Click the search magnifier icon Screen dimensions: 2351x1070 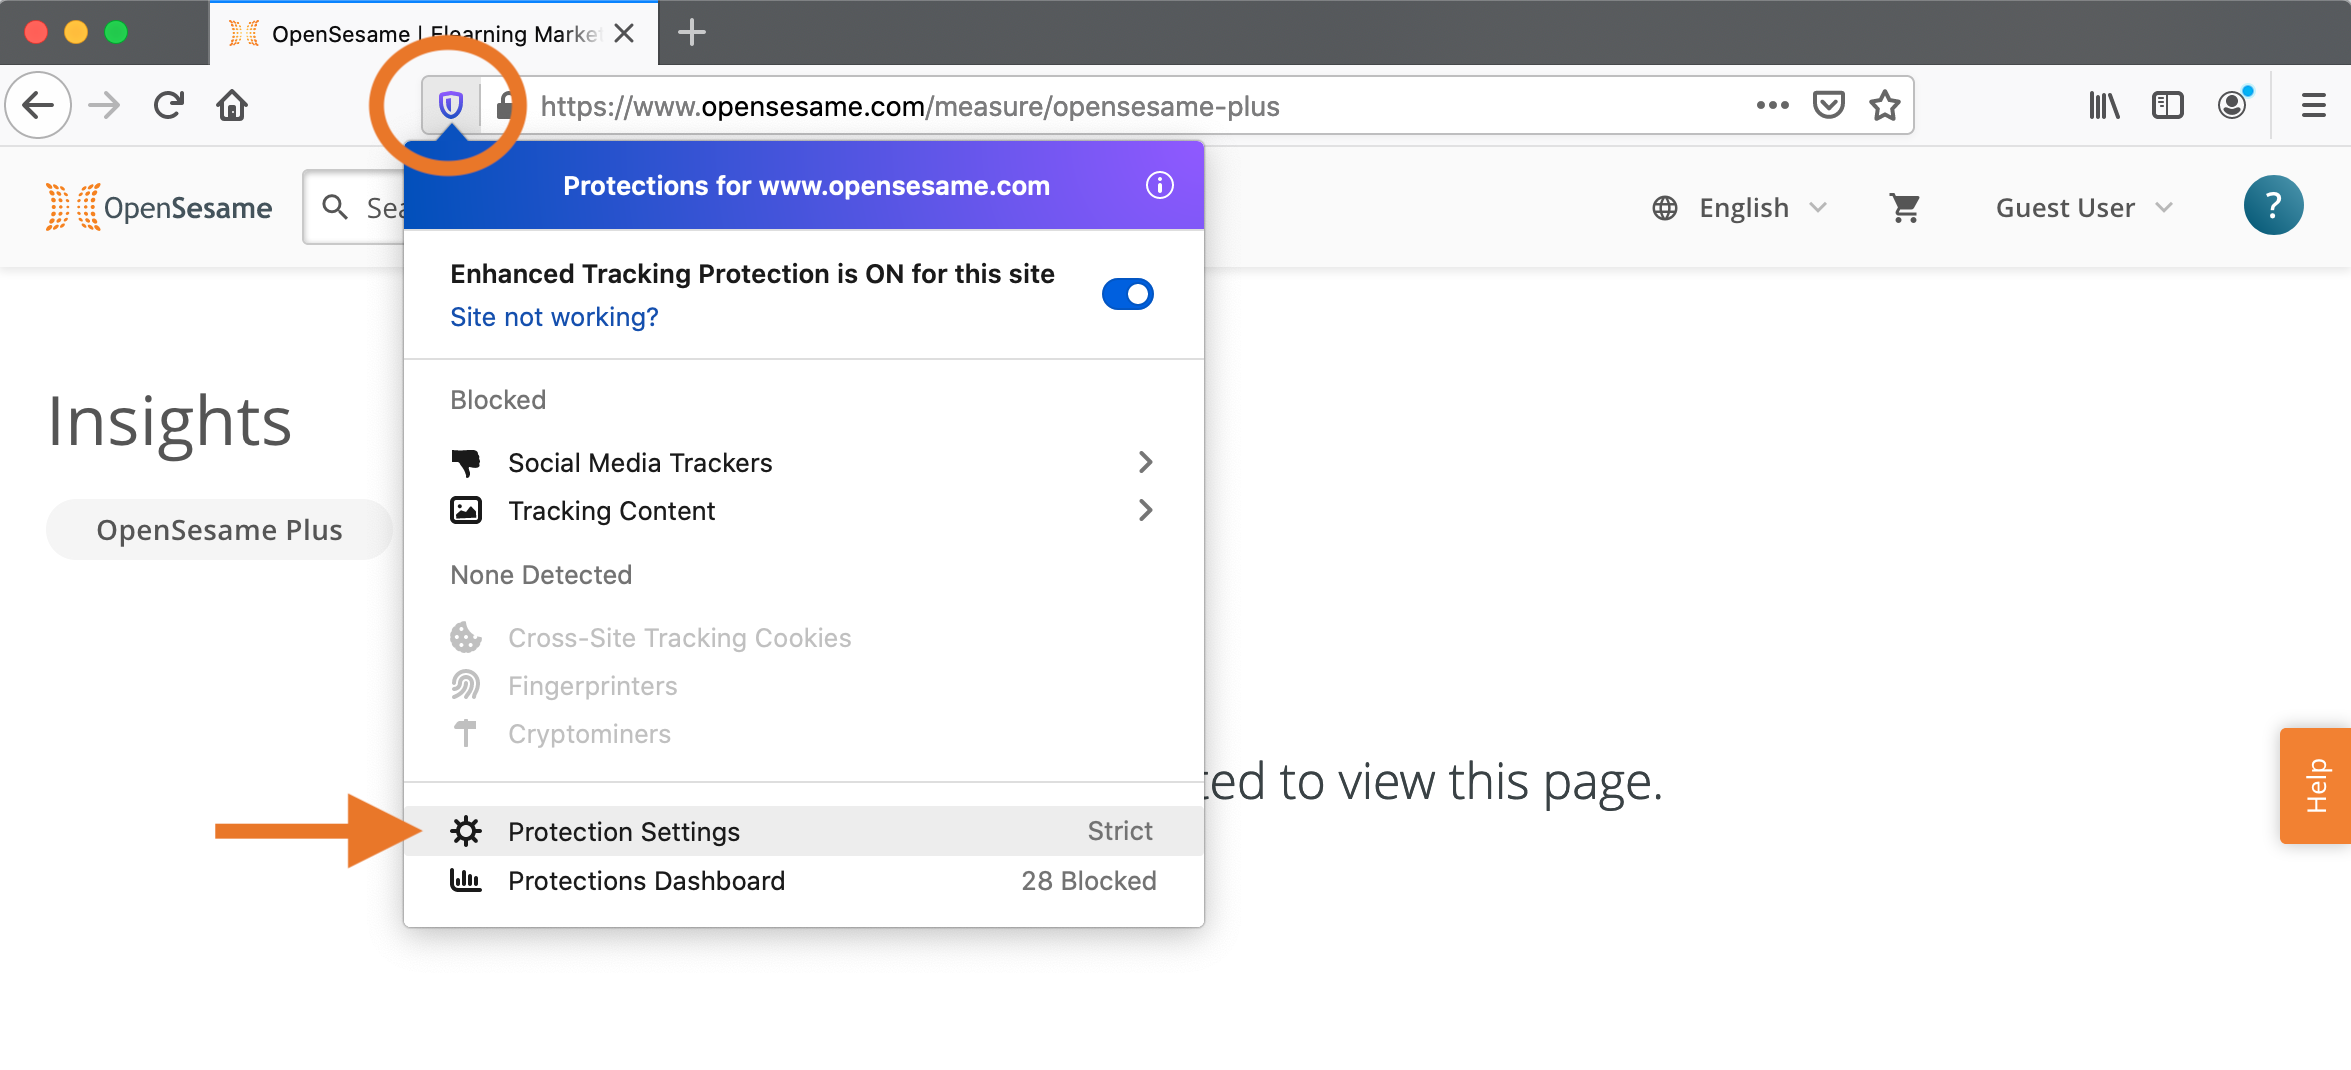pos(335,207)
